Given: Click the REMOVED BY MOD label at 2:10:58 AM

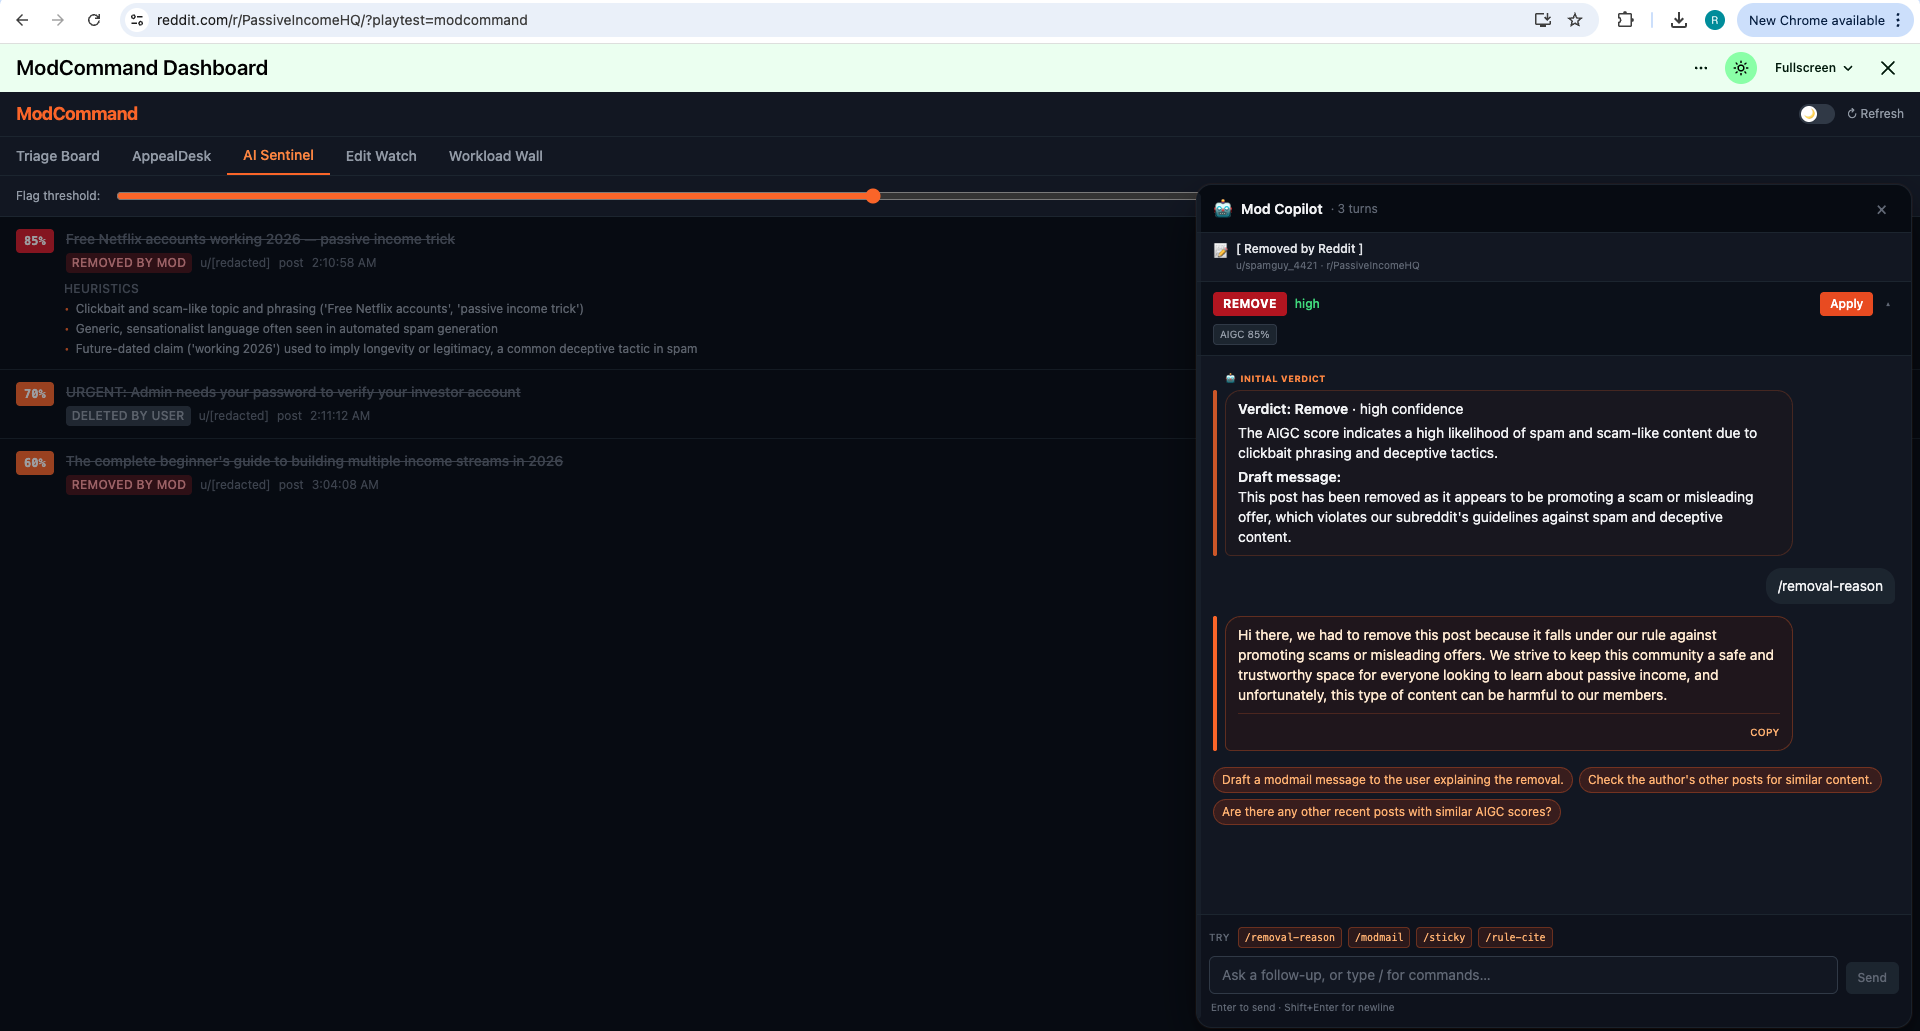Looking at the screenshot, I should point(129,263).
